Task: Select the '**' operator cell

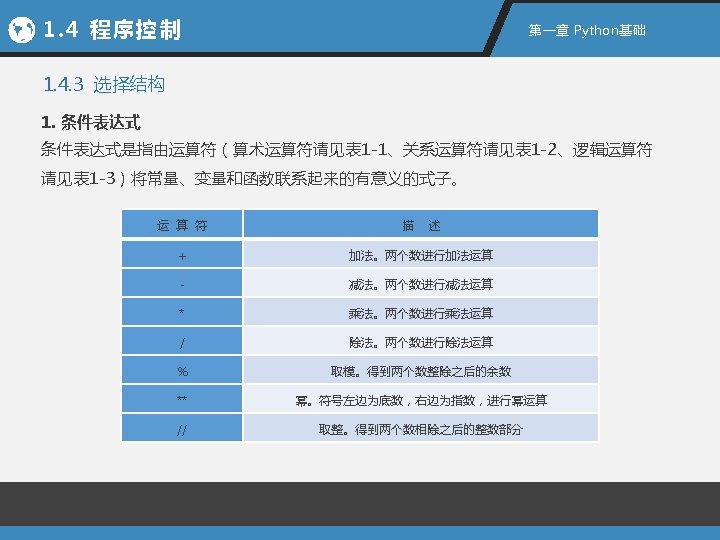Action: click(182, 399)
